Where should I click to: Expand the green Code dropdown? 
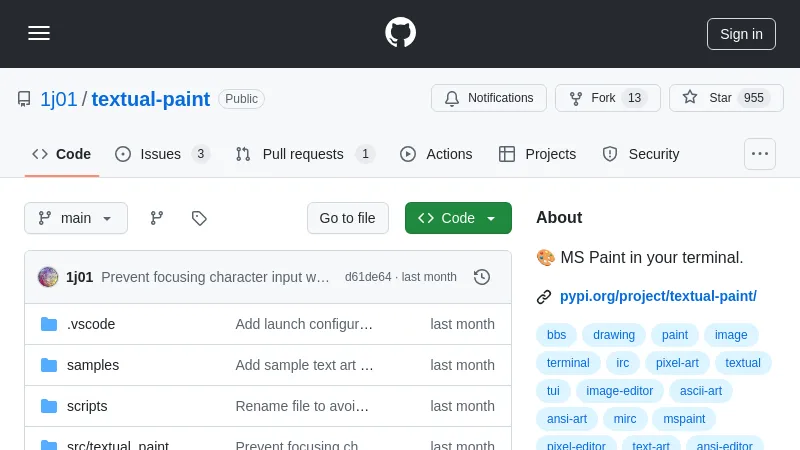coord(458,218)
